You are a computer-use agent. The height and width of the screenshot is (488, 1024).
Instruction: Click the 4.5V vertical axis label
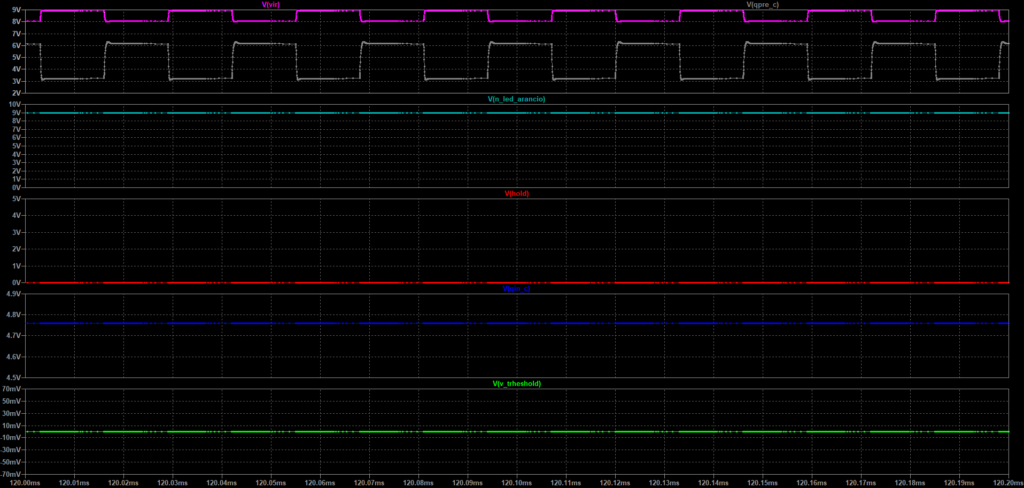[x=14, y=378]
